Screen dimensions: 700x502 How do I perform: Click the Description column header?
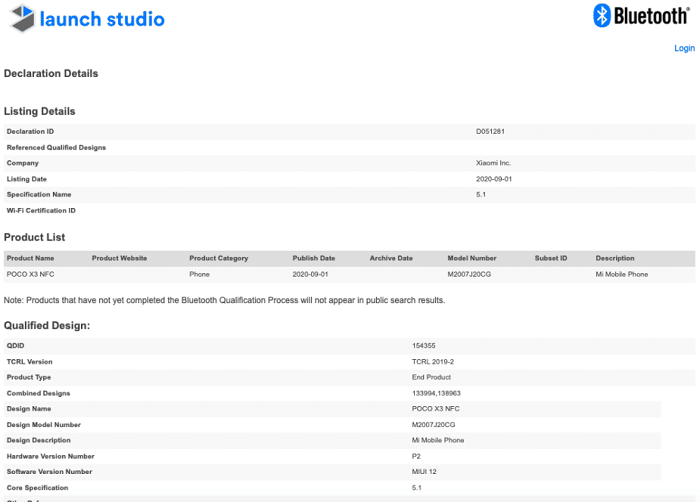[615, 258]
